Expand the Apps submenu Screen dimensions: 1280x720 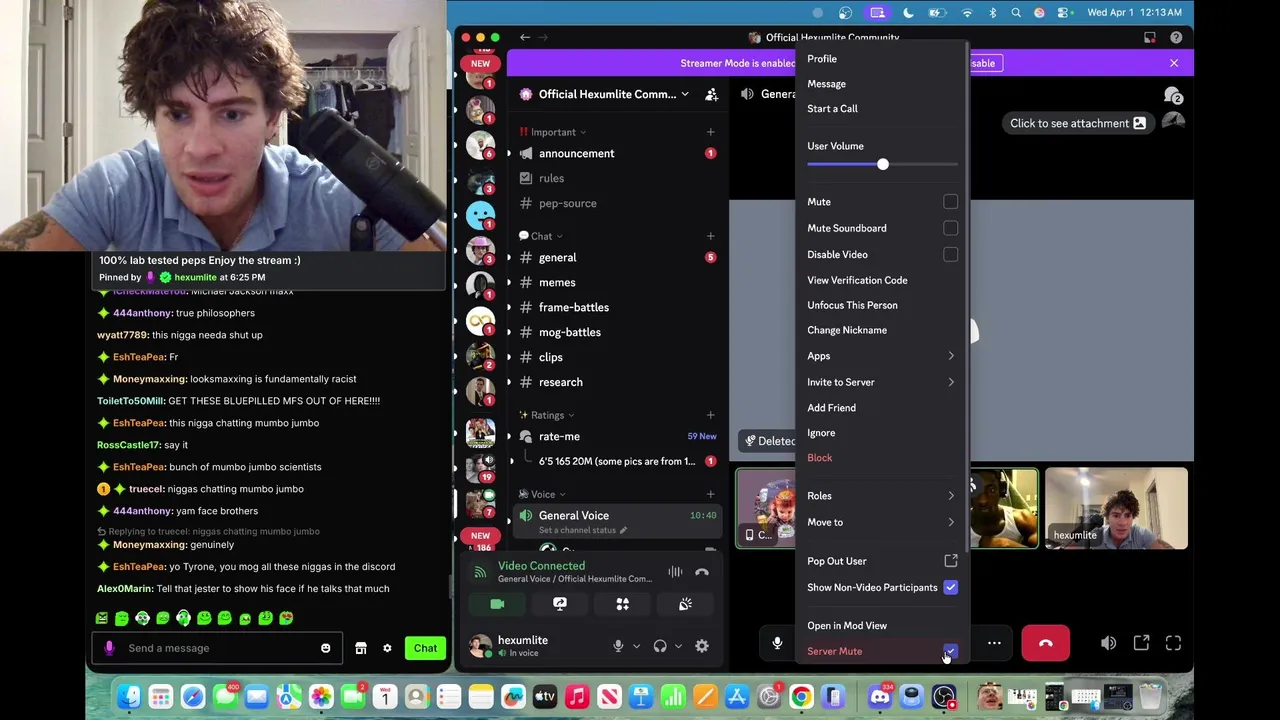(882, 356)
